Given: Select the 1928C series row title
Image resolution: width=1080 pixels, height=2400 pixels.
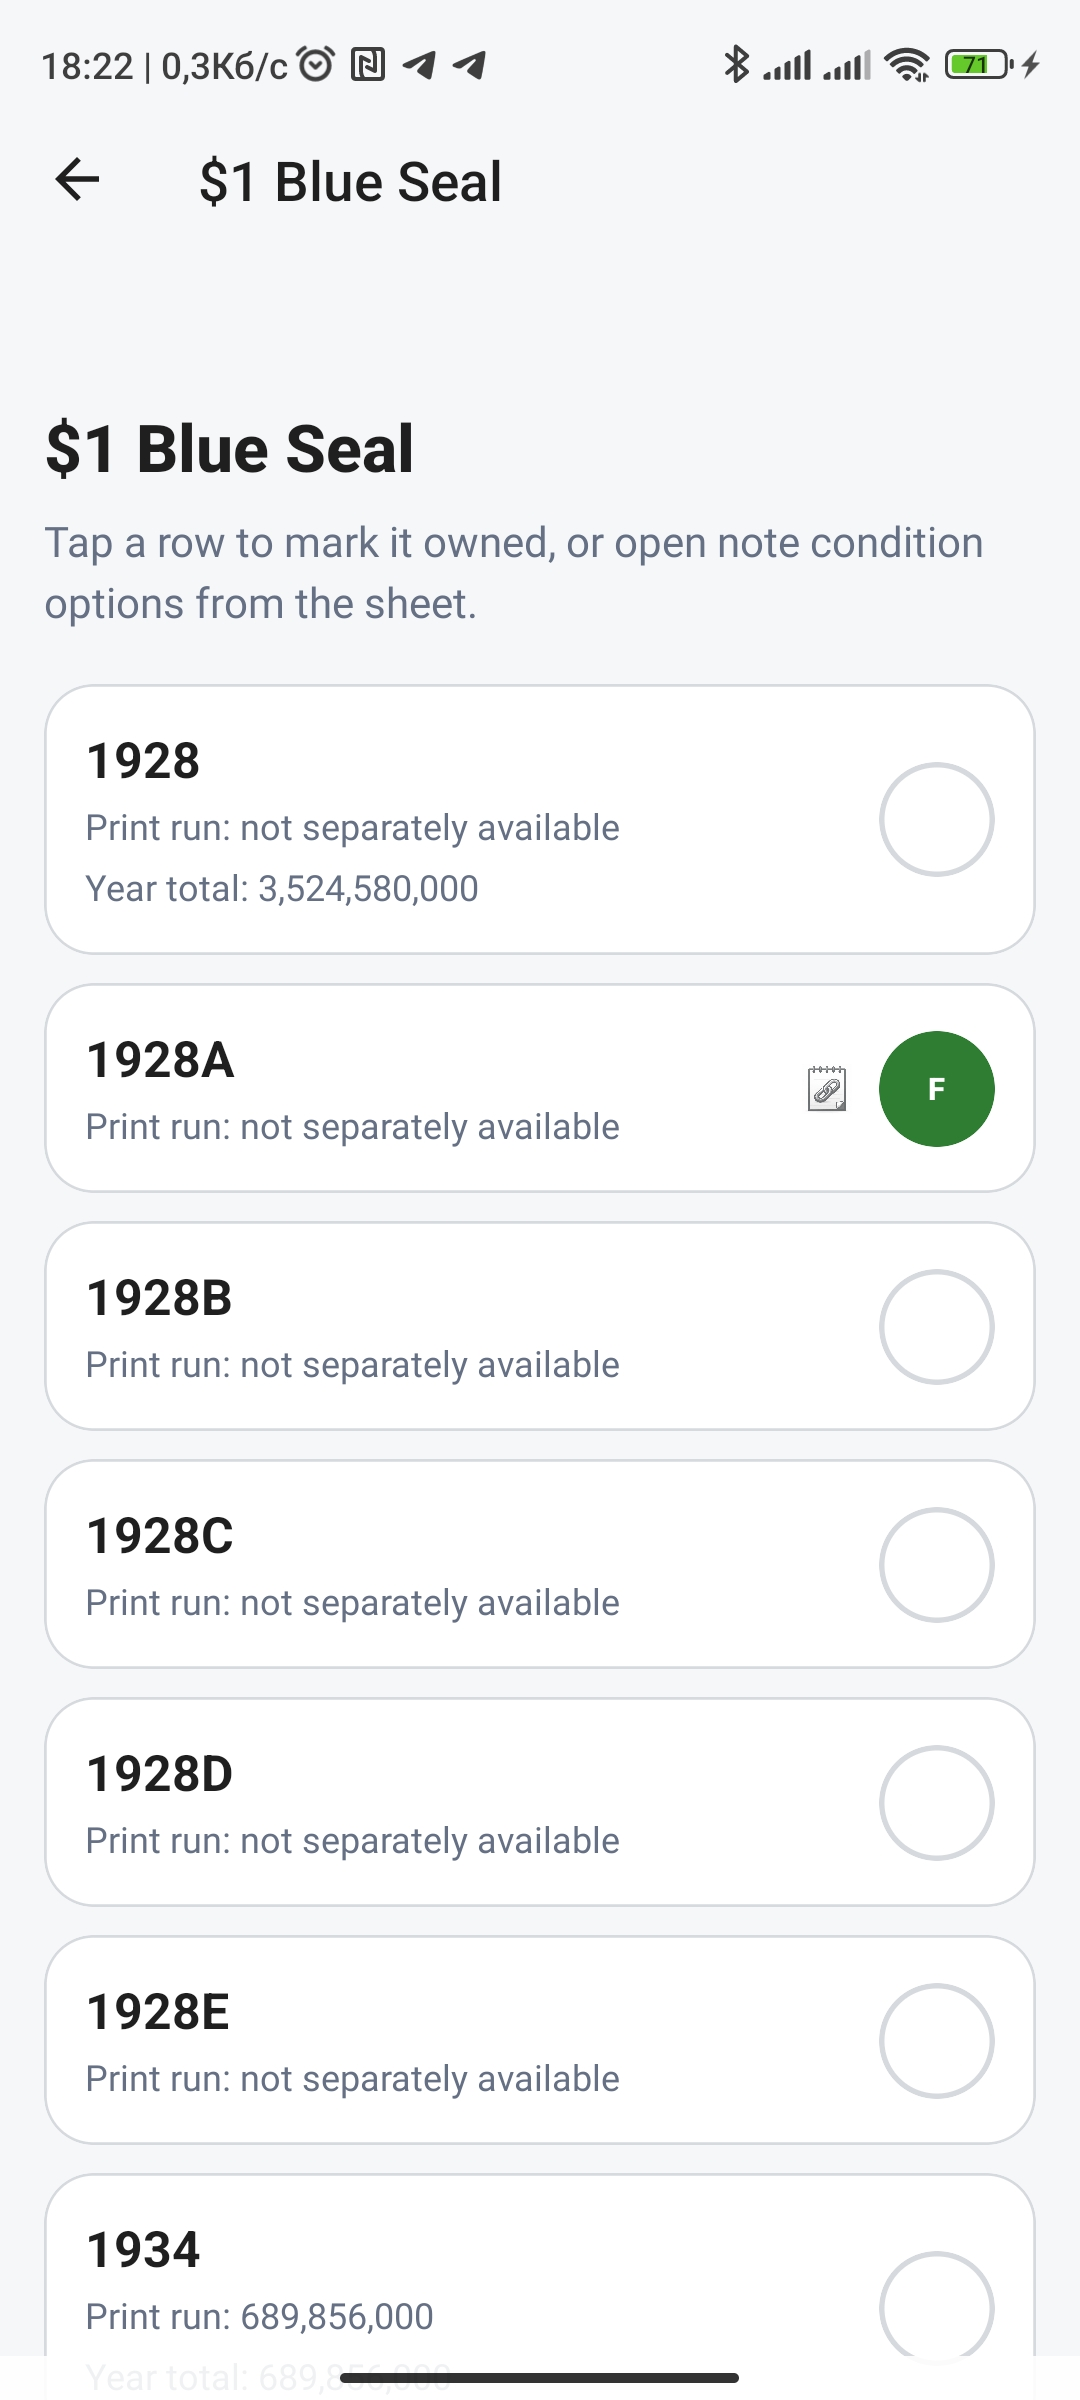Looking at the screenshot, I should (x=160, y=1536).
